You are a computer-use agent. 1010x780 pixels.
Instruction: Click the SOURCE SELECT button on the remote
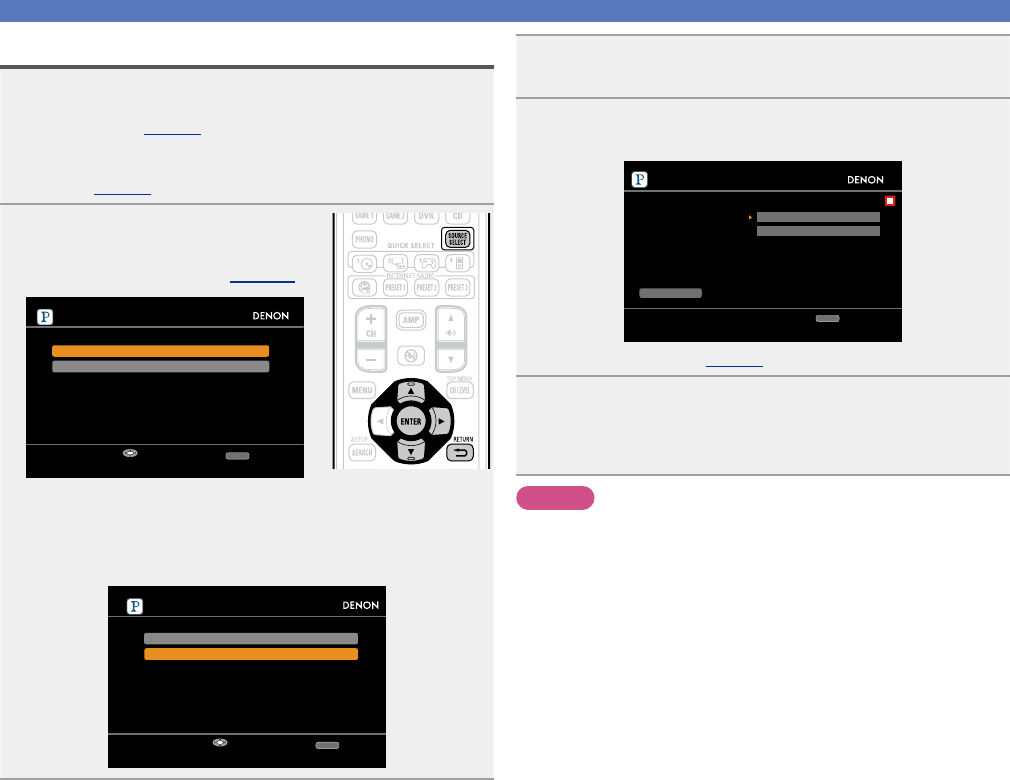tap(457, 238)
